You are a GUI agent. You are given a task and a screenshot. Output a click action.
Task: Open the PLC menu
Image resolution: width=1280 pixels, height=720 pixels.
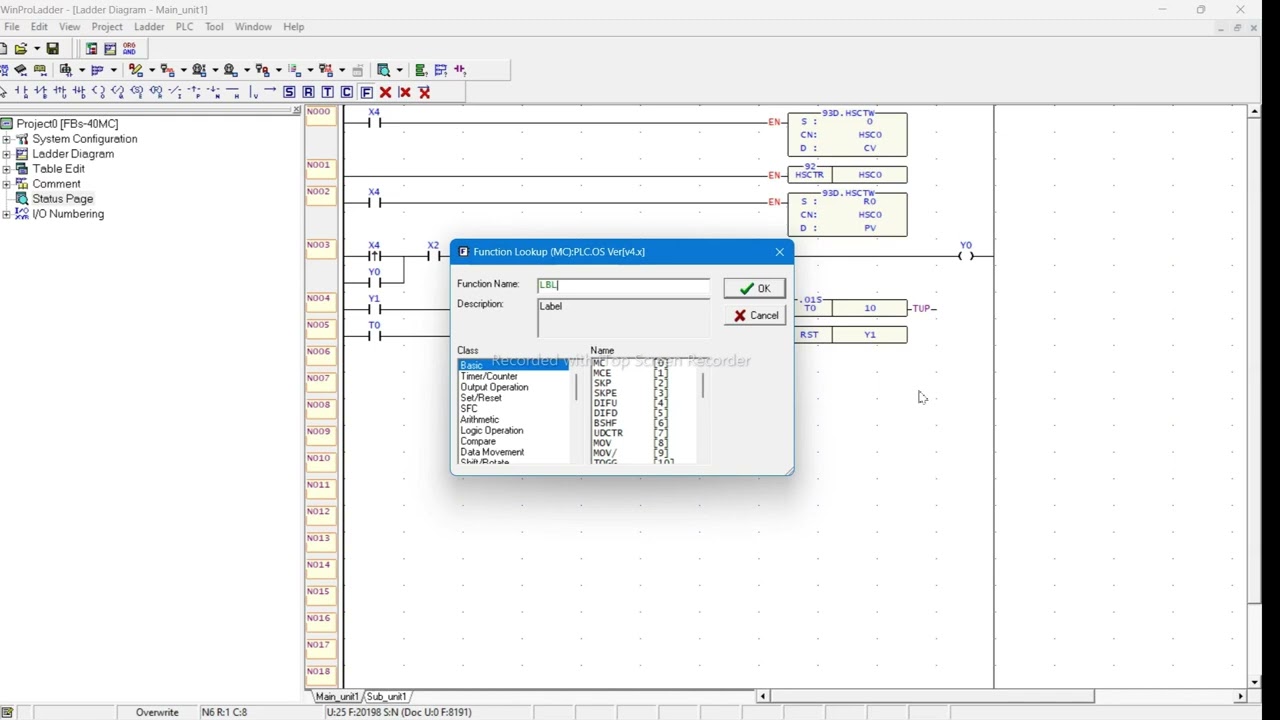tap(185, 27)
